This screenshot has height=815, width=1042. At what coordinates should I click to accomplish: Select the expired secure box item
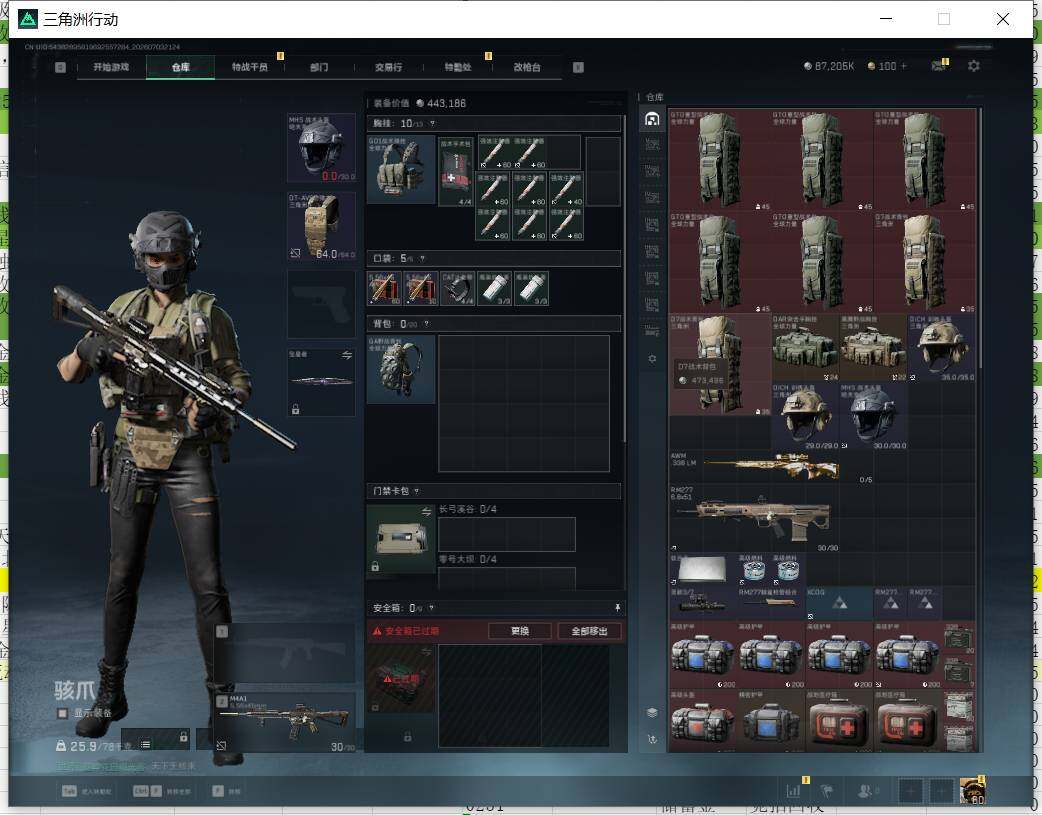(401, 678)
